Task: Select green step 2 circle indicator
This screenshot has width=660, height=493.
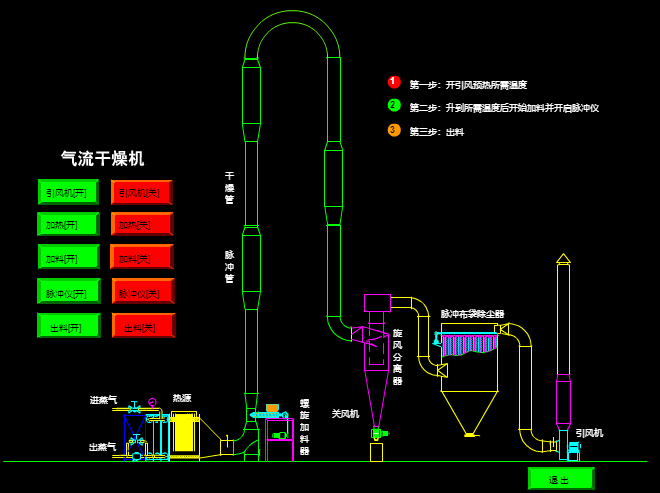Action: (394, 105)
